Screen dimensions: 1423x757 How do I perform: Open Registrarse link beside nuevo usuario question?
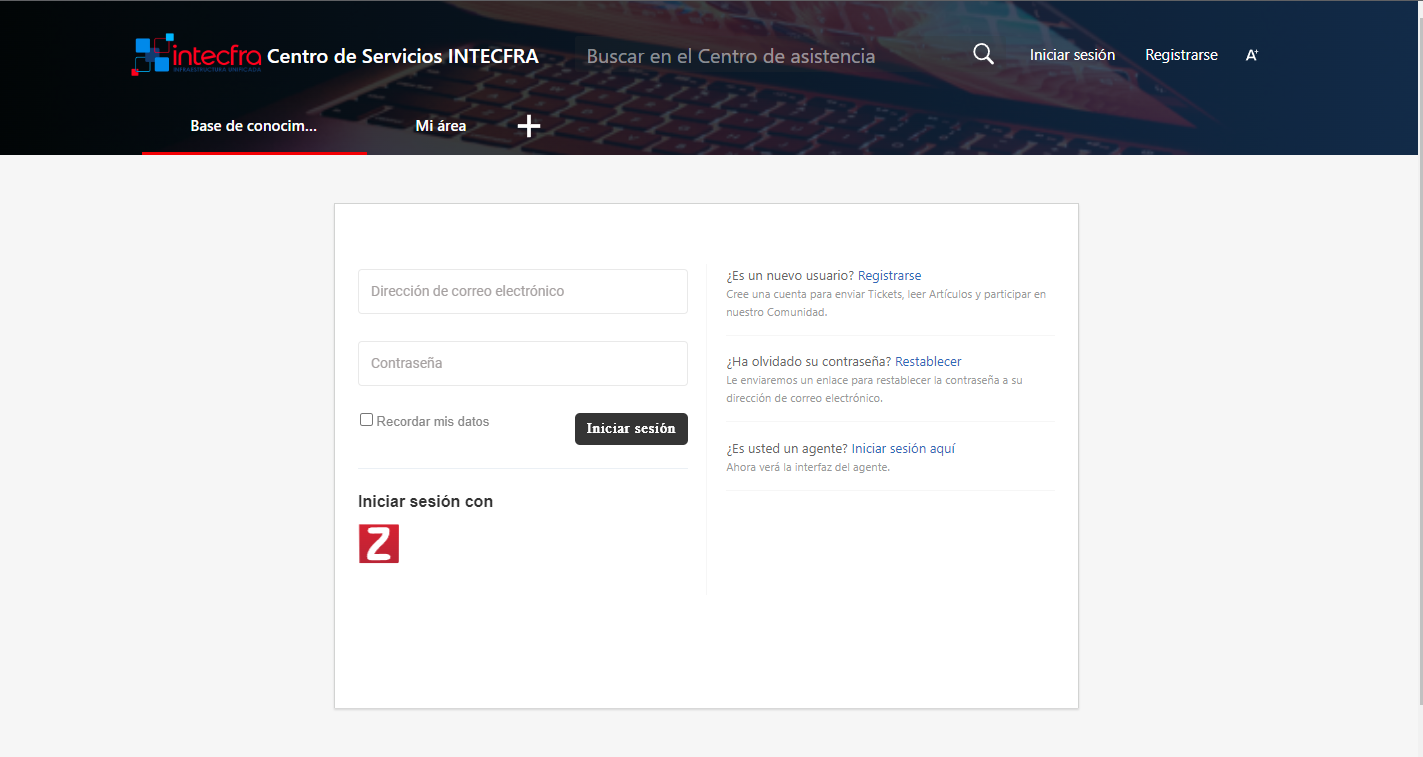(889, 276)
